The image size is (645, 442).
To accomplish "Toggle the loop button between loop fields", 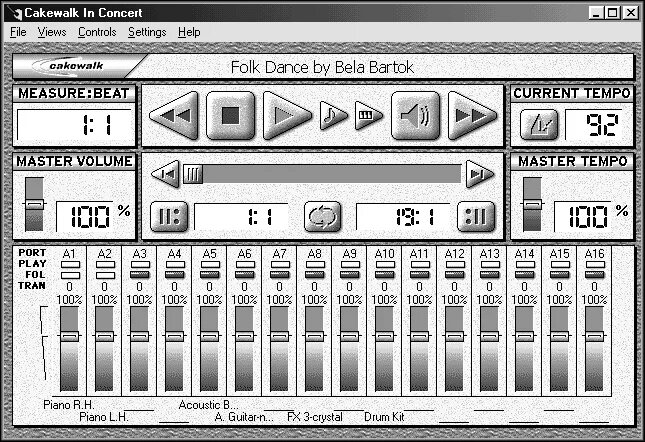I will (x=323, y=216).
